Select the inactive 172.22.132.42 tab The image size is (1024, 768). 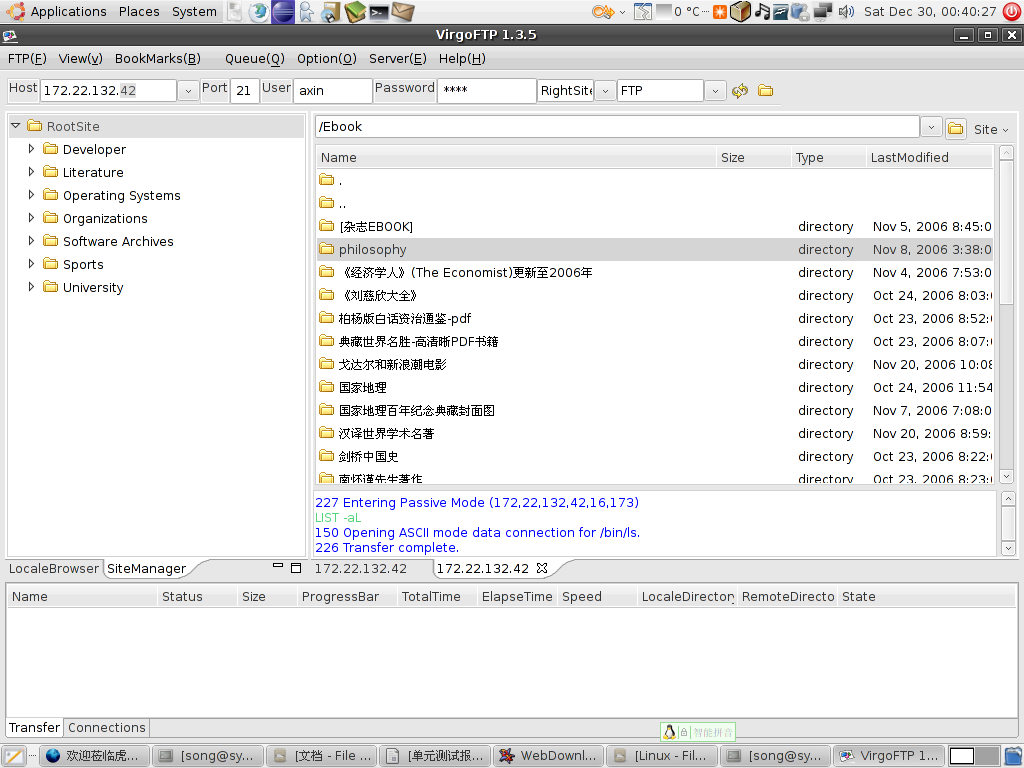point(360,569)
